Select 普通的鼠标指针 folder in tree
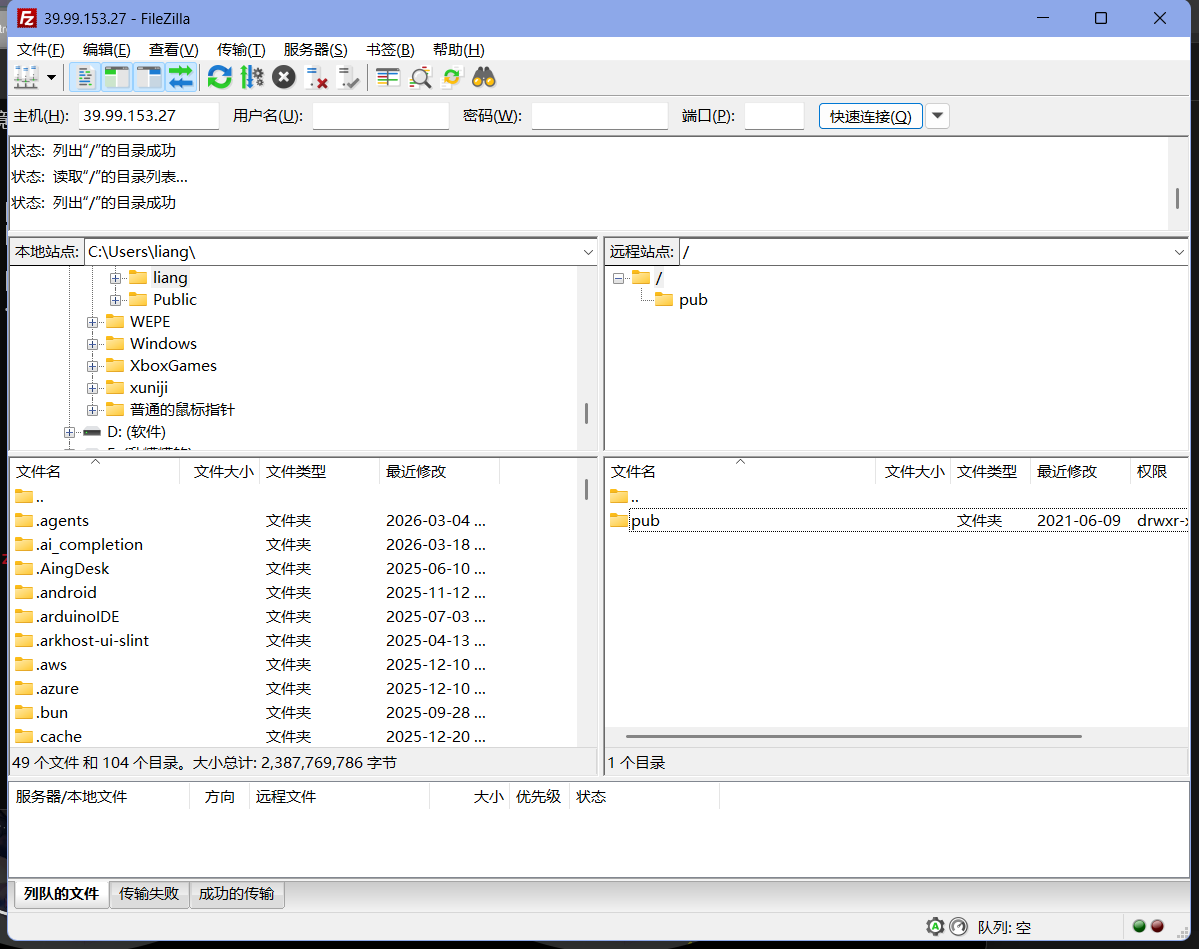The height and width of the screenshot is (949, 1199). (x=182, y=410)
